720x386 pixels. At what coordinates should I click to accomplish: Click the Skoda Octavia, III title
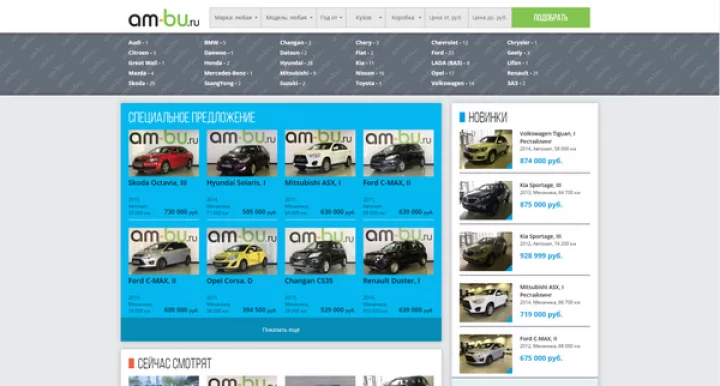(x=158, y=183)
